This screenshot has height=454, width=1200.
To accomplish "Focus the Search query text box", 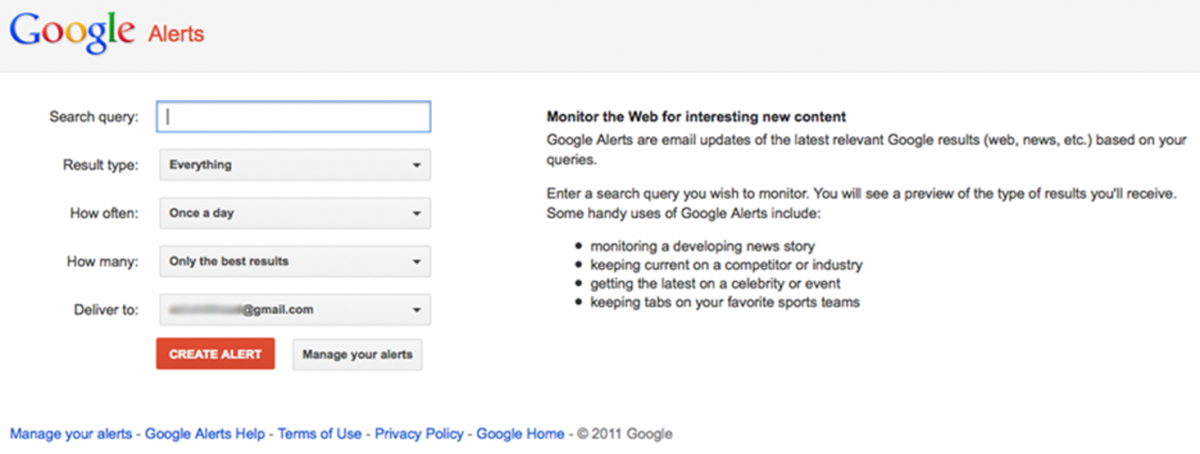I will pyautogui.click(x=294, y=116).
